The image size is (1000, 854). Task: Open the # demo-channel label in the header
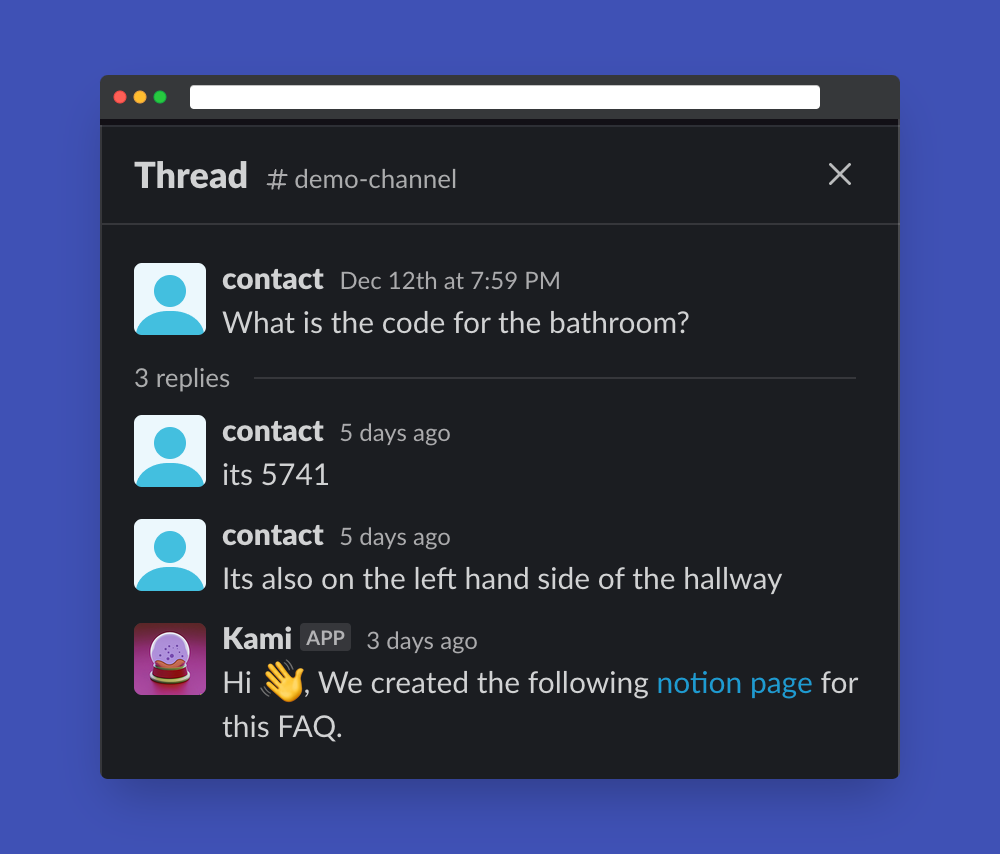click(362, 179)
